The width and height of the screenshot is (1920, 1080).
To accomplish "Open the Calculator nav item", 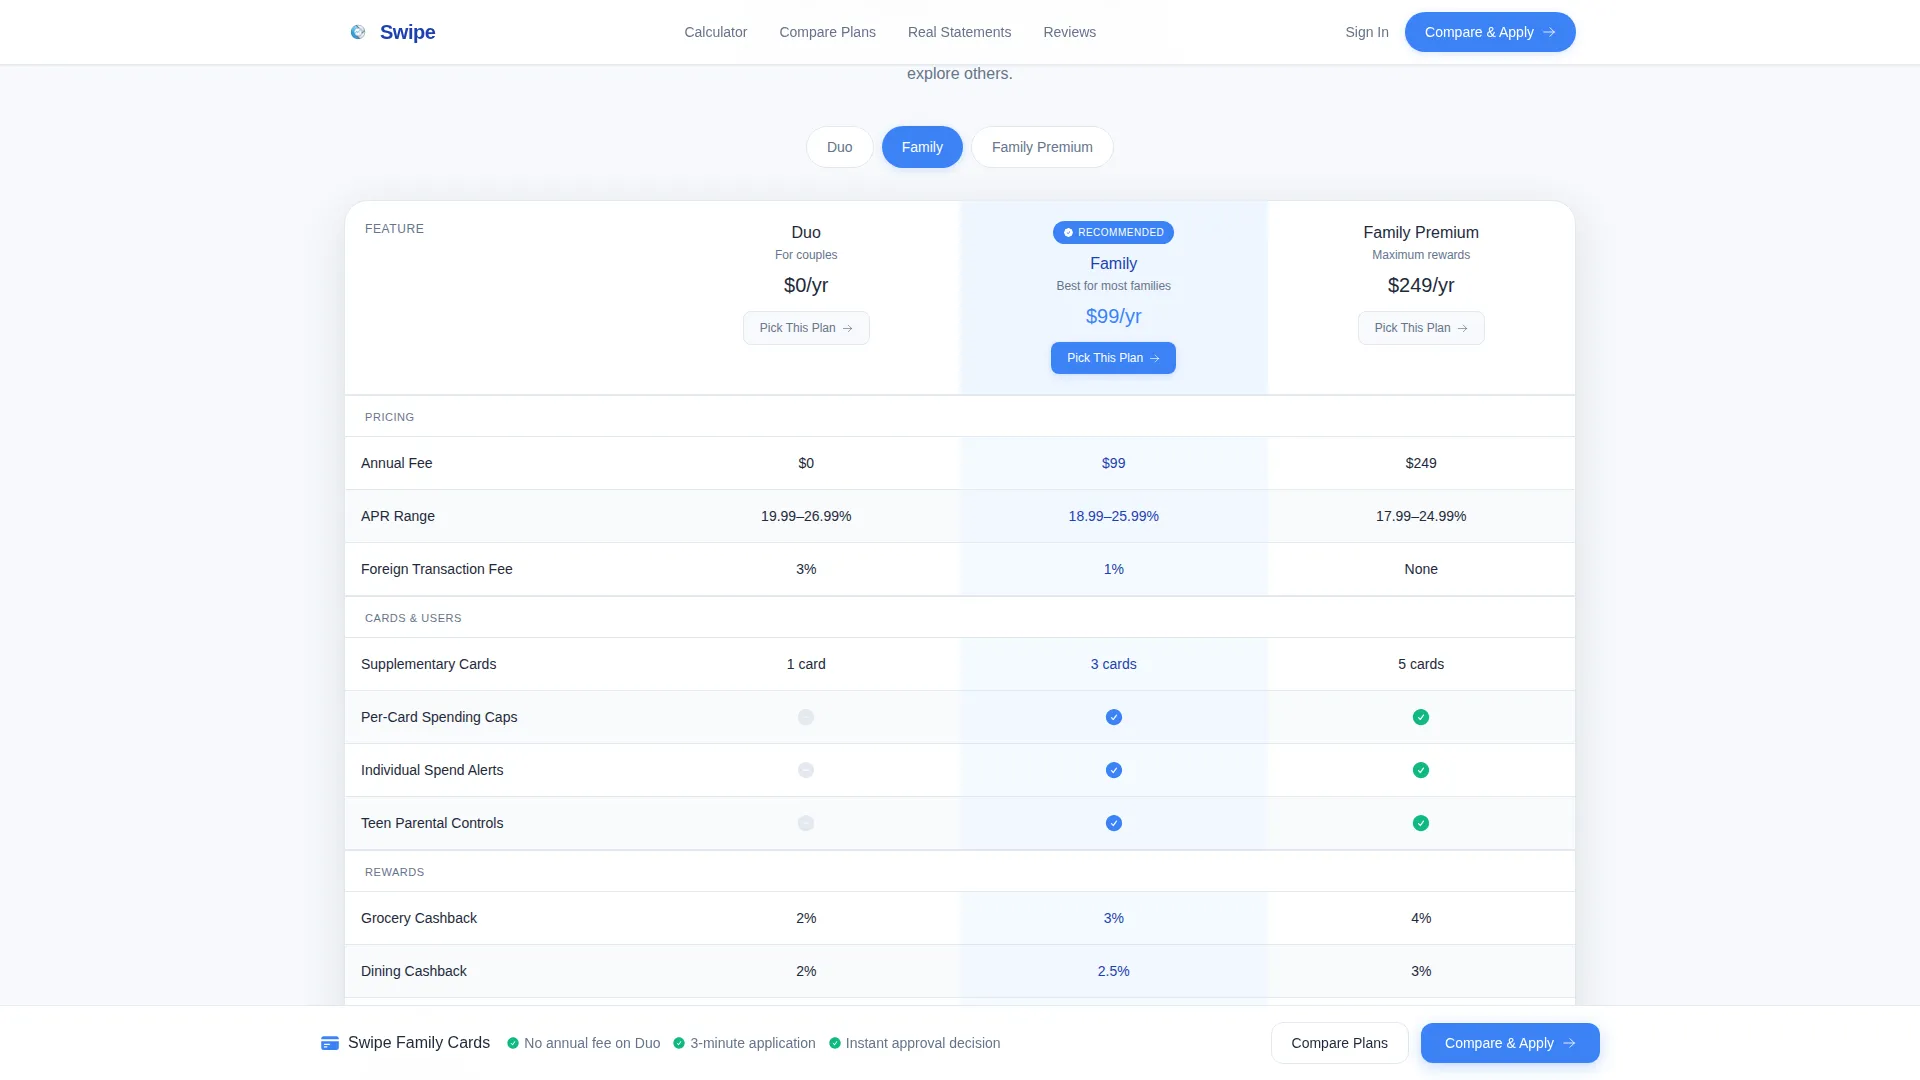I will click(715, 32).
